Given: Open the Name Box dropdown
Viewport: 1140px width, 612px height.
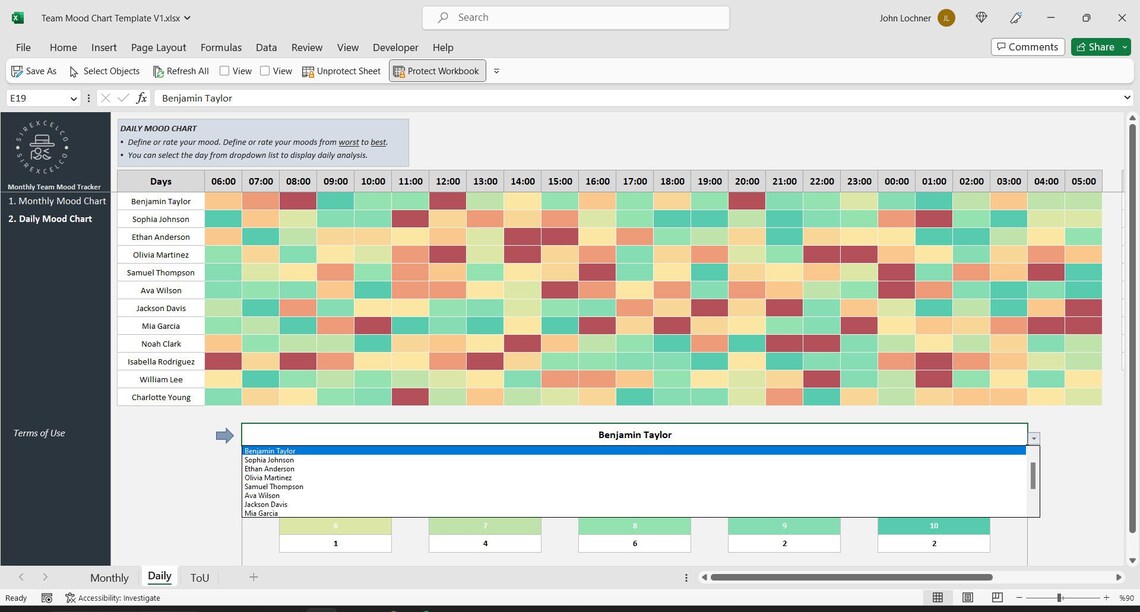Looking at the screenshot, I should point(74,98).
